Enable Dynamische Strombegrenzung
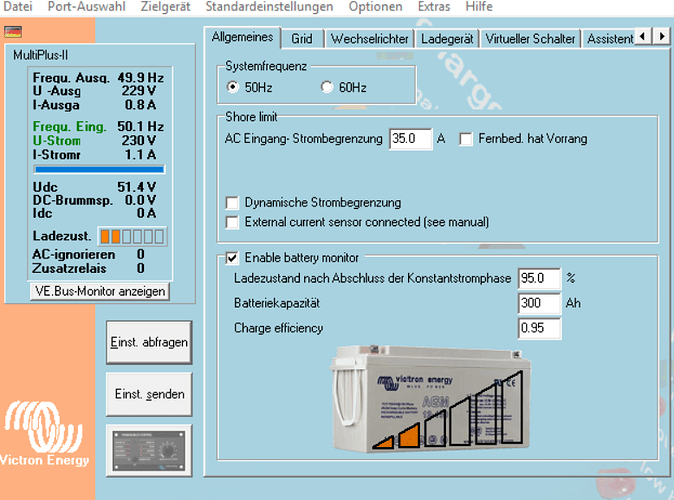This screenshot has width=674, height=500. pos(232,202)
